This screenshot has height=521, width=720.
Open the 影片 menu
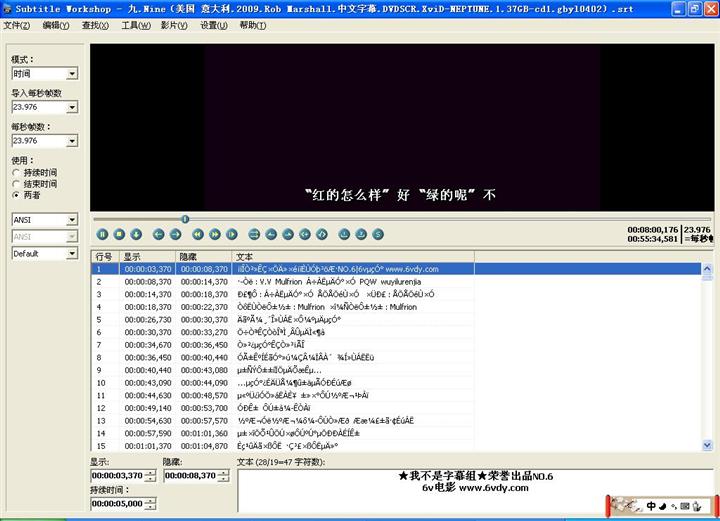pos(174,26)
